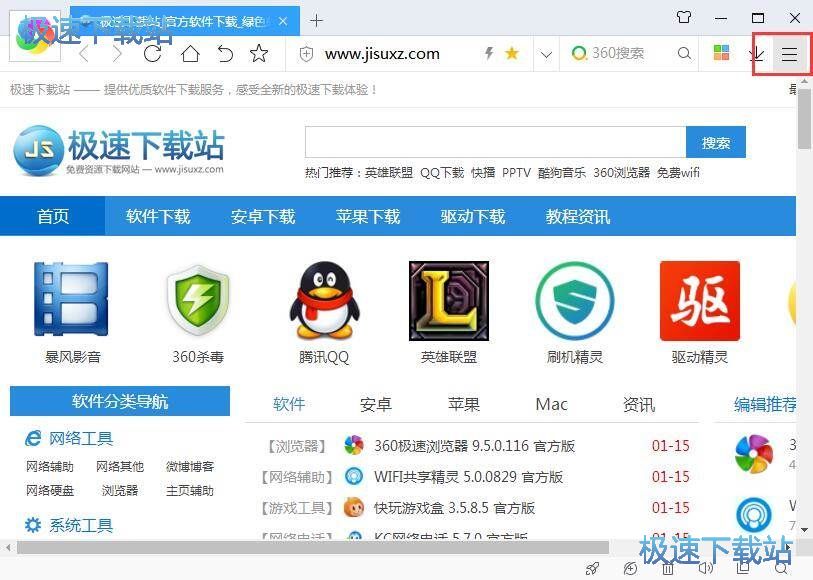The image size is (813, 580).
Task: Expand the address bar dropdown arrow
Action: coord(546,54)
